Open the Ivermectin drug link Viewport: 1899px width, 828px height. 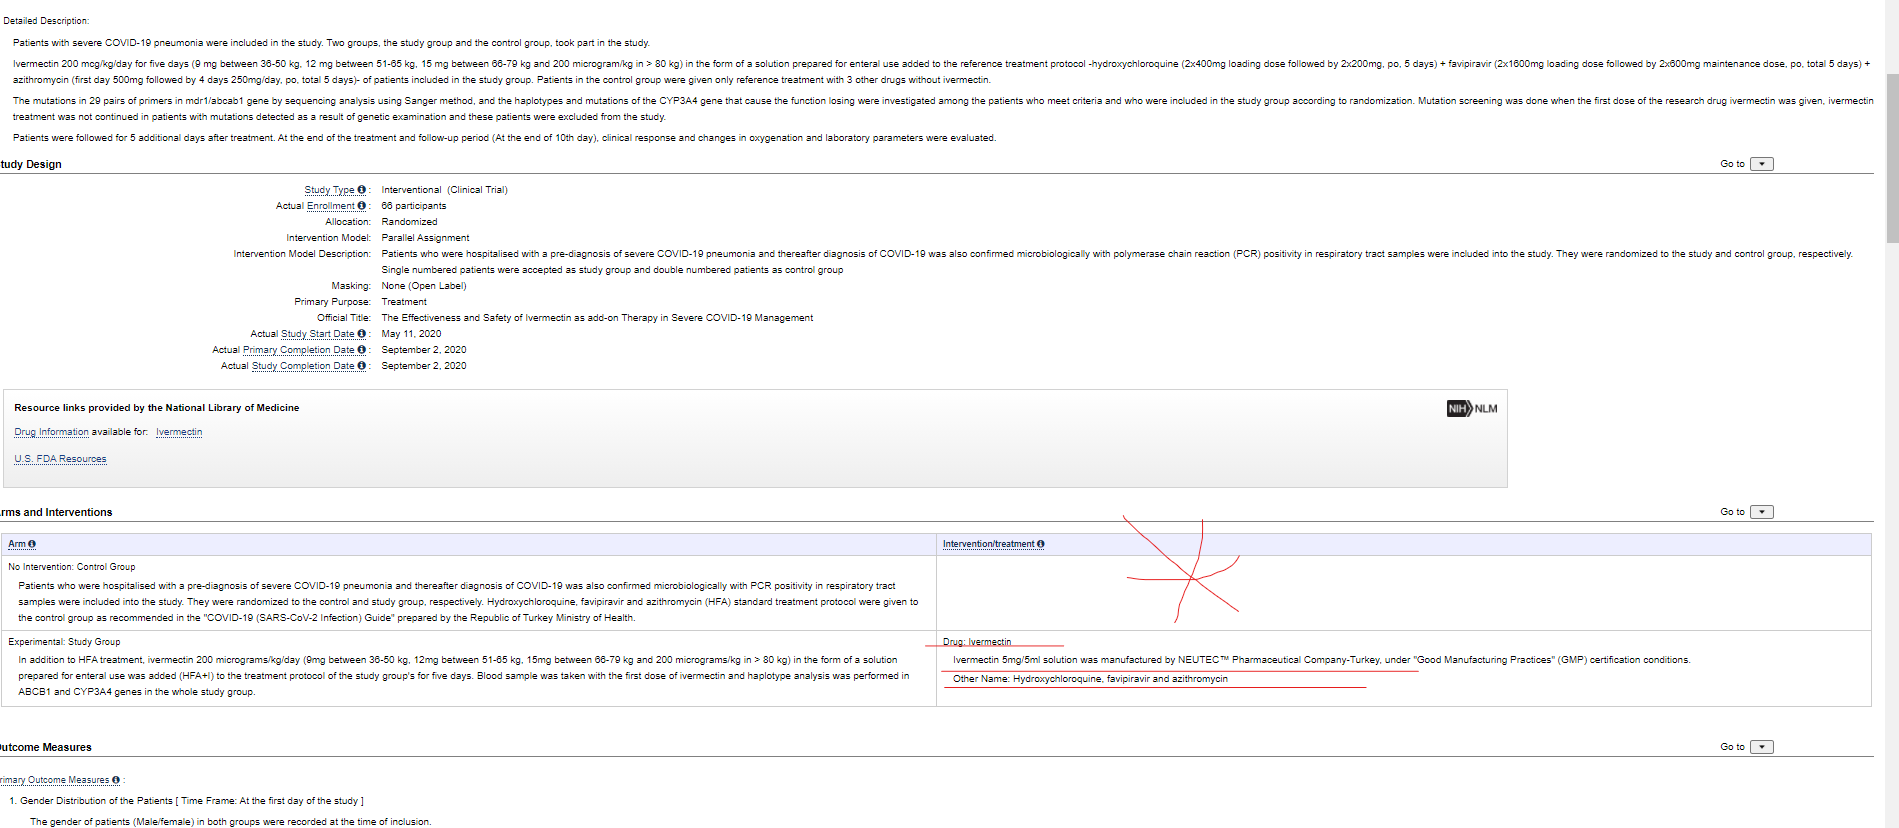coord(179,432)
